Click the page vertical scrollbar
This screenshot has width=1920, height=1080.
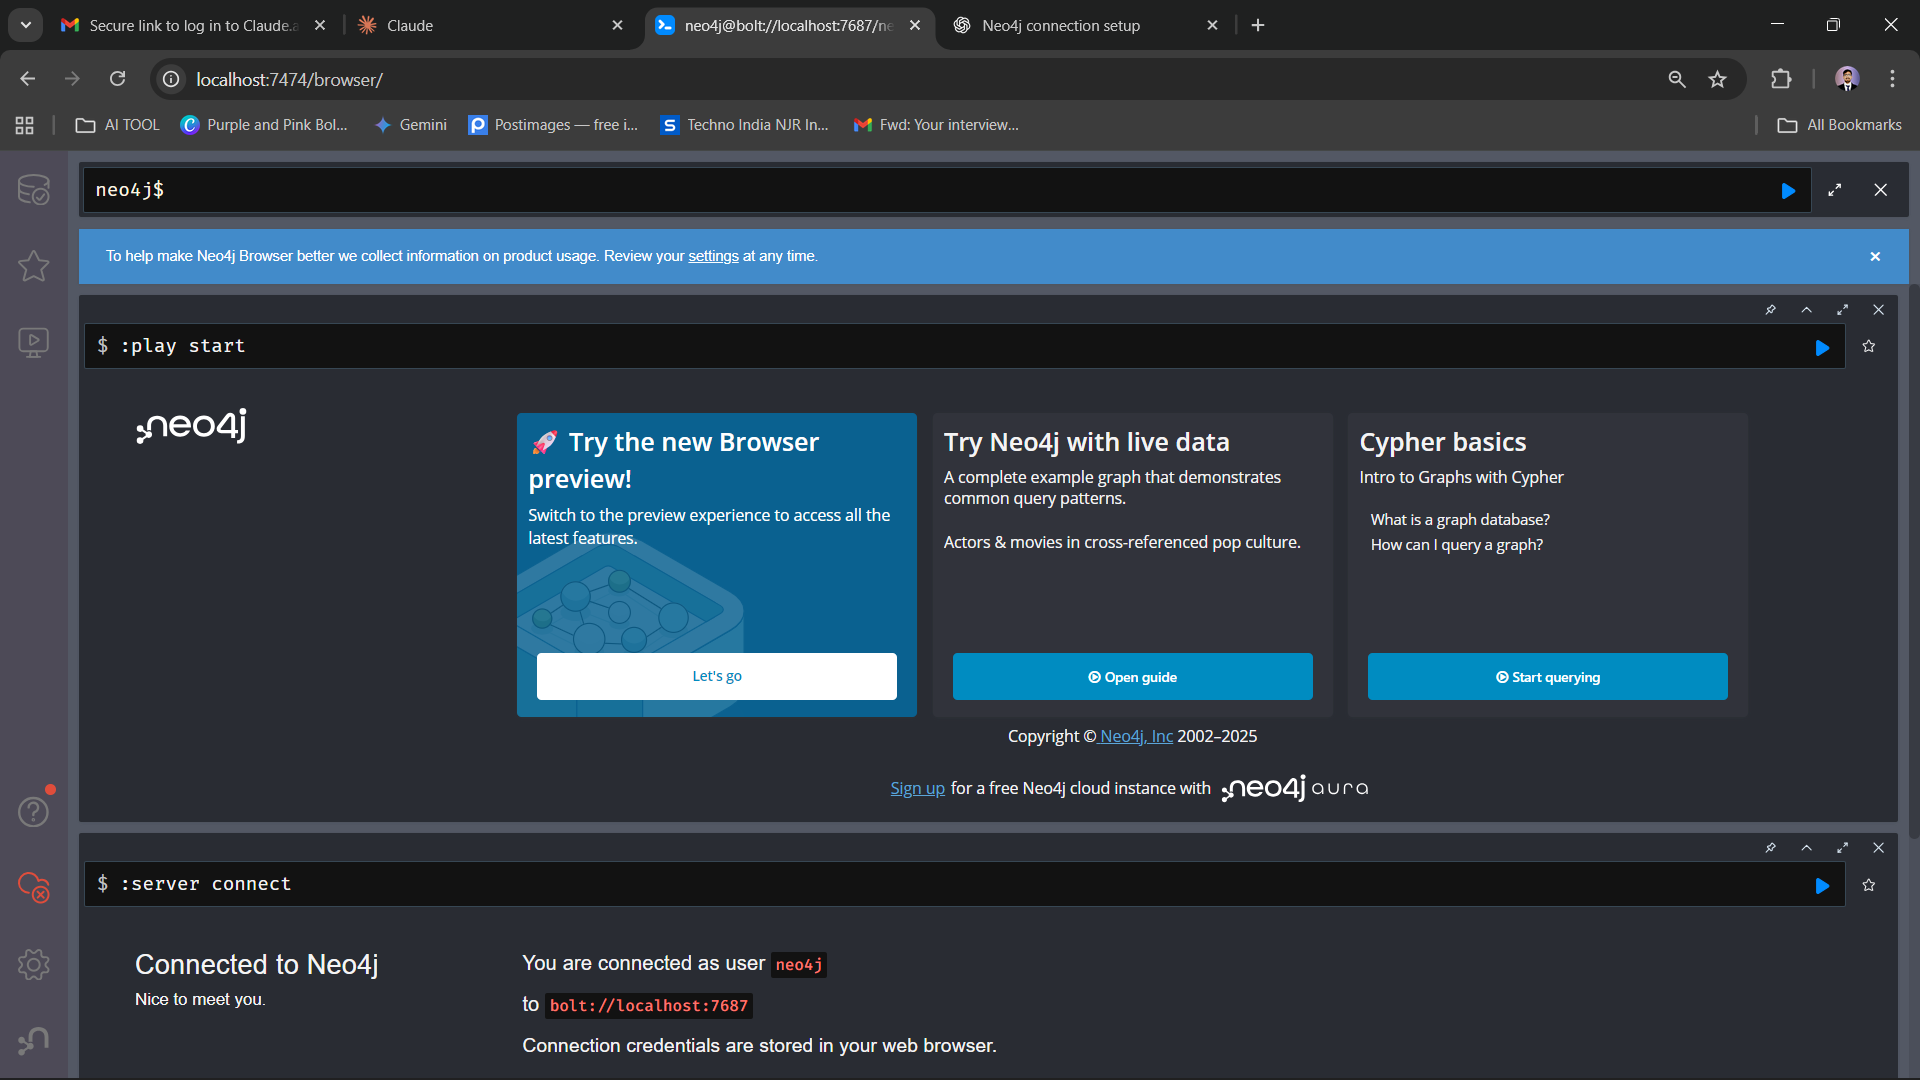1914,560
